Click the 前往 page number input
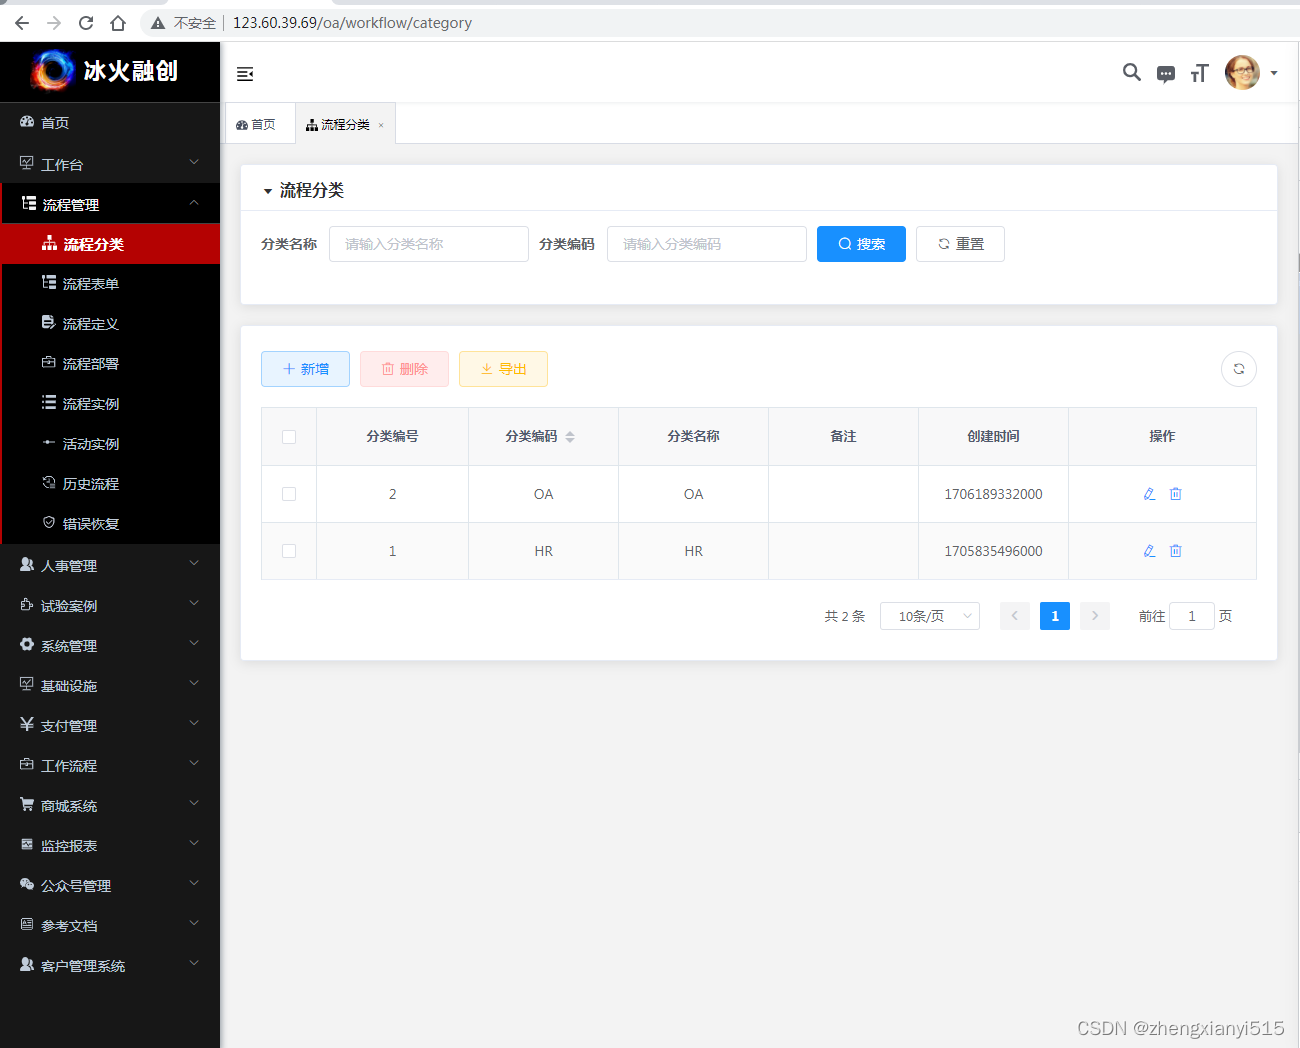1300x1048 pixels. (x=1192, y=616)
